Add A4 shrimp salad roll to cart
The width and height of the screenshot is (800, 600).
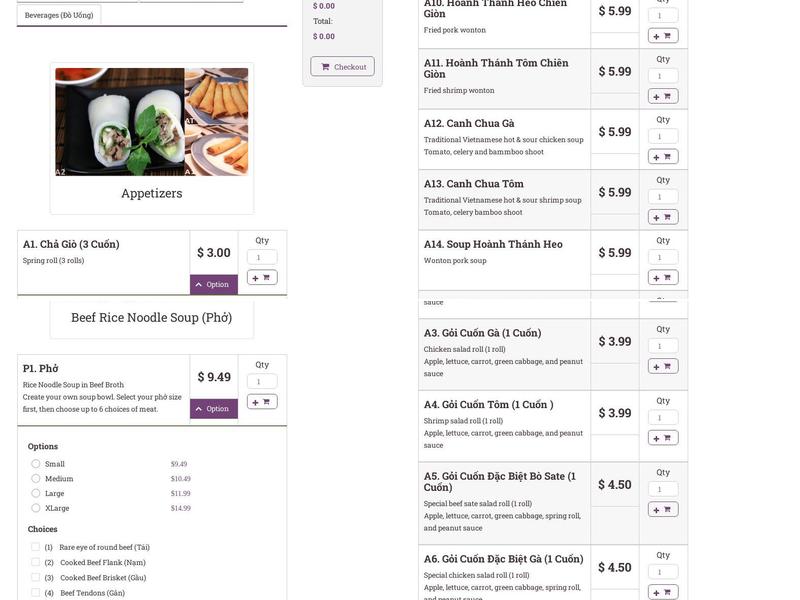point(662,436)
